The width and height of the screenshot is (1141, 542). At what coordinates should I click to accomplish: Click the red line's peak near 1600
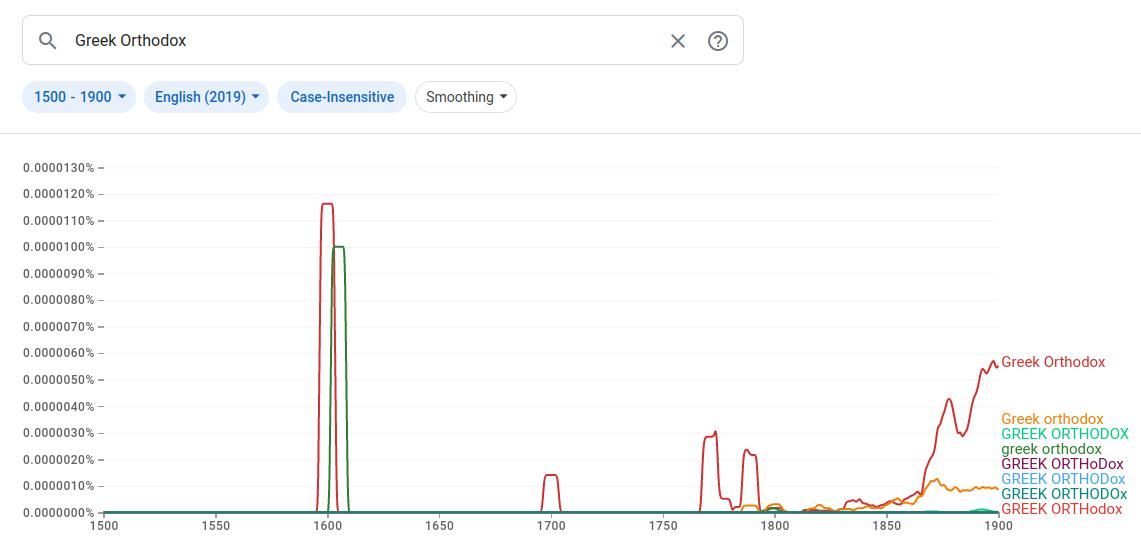327,204
